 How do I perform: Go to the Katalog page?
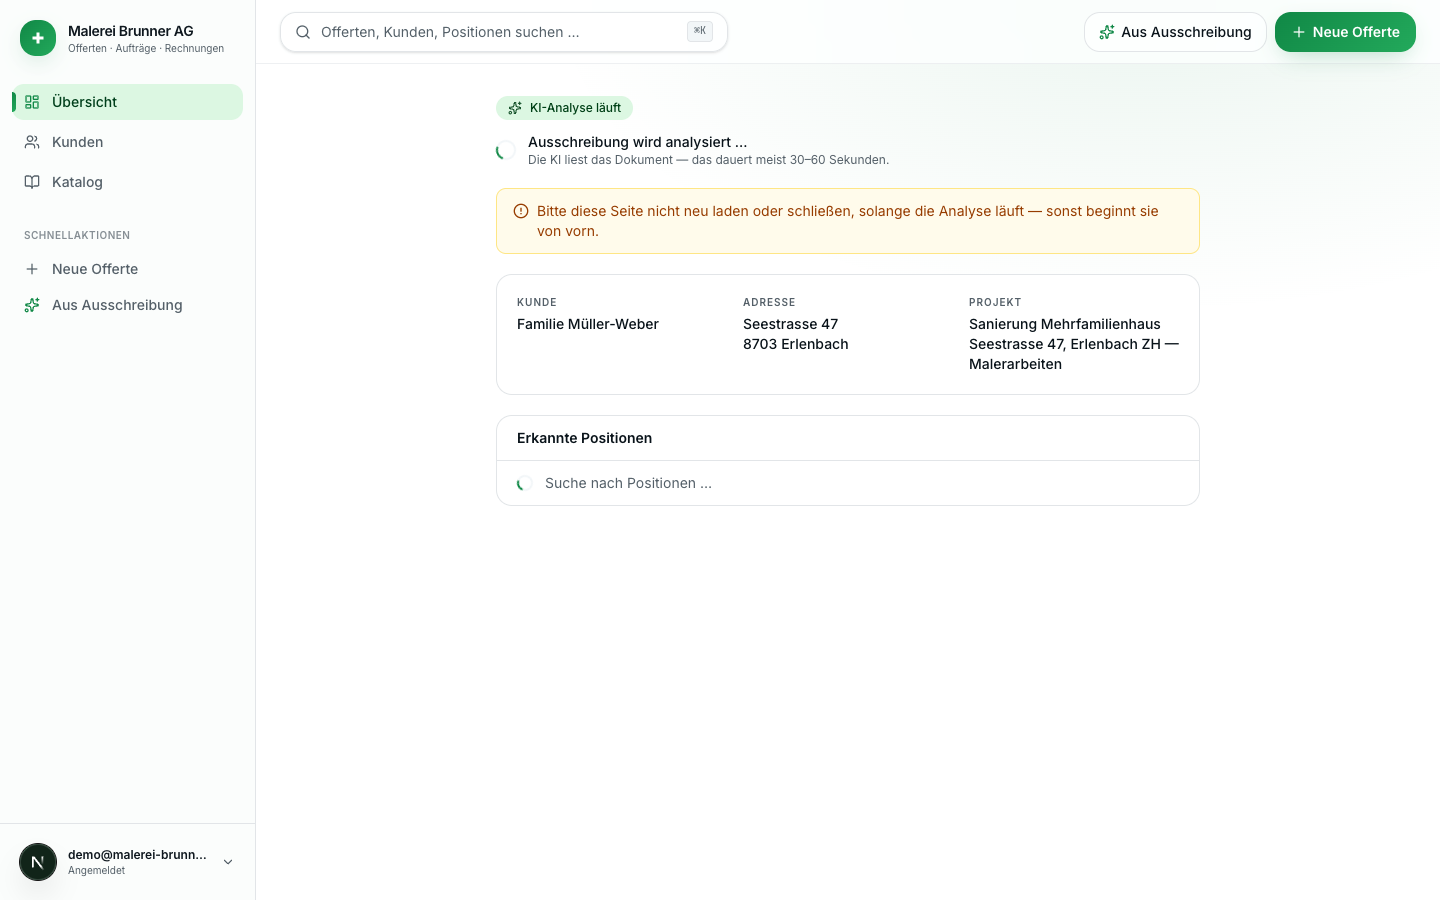128,182
